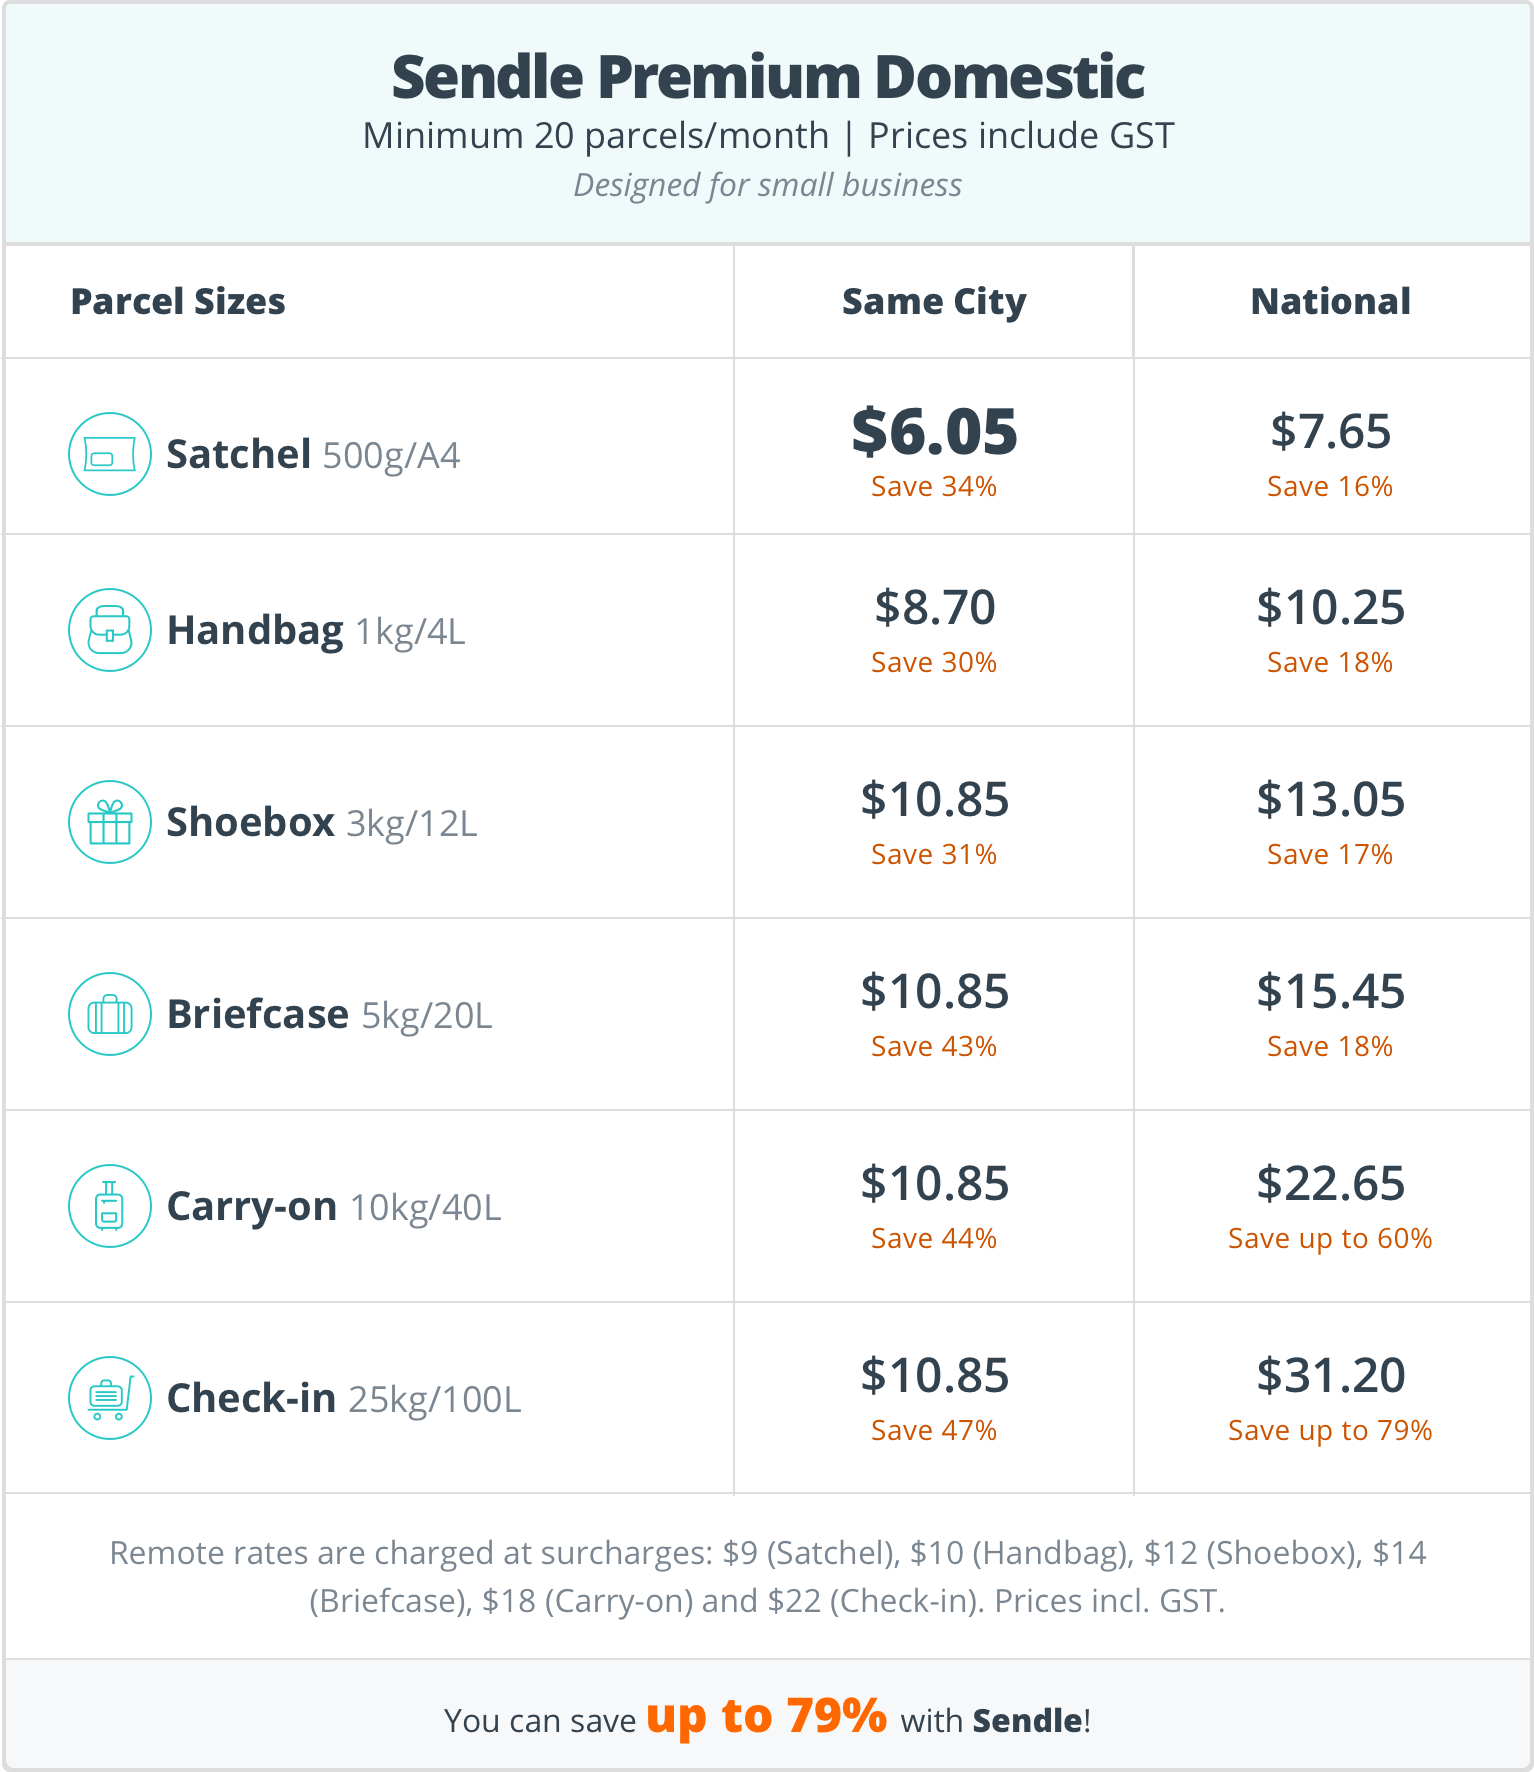Select the $15.45 Briefcase National price
This screenshot has height=1772, width=1534.
tap(1330, 992)
